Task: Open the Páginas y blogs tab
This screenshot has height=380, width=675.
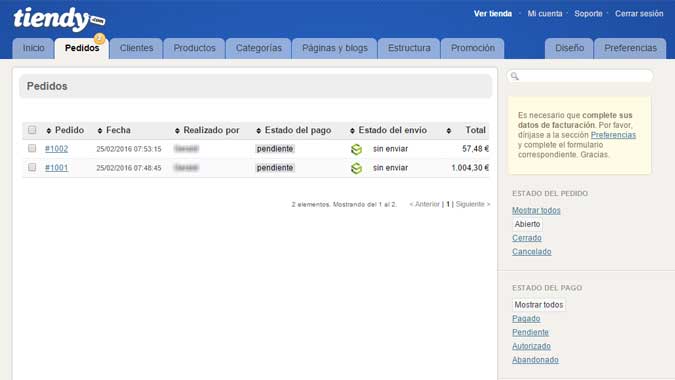Action: (x=335, y=48)
